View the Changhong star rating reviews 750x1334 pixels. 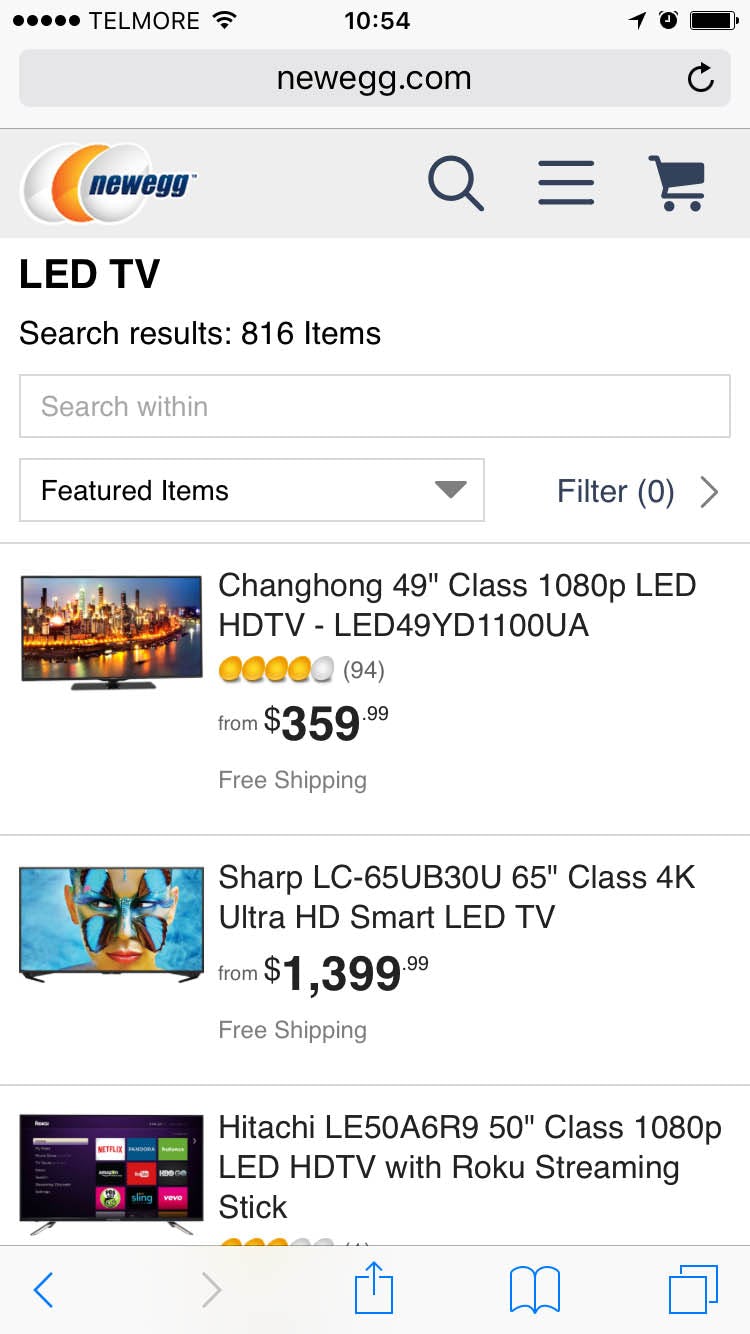[x=300, y=669]
